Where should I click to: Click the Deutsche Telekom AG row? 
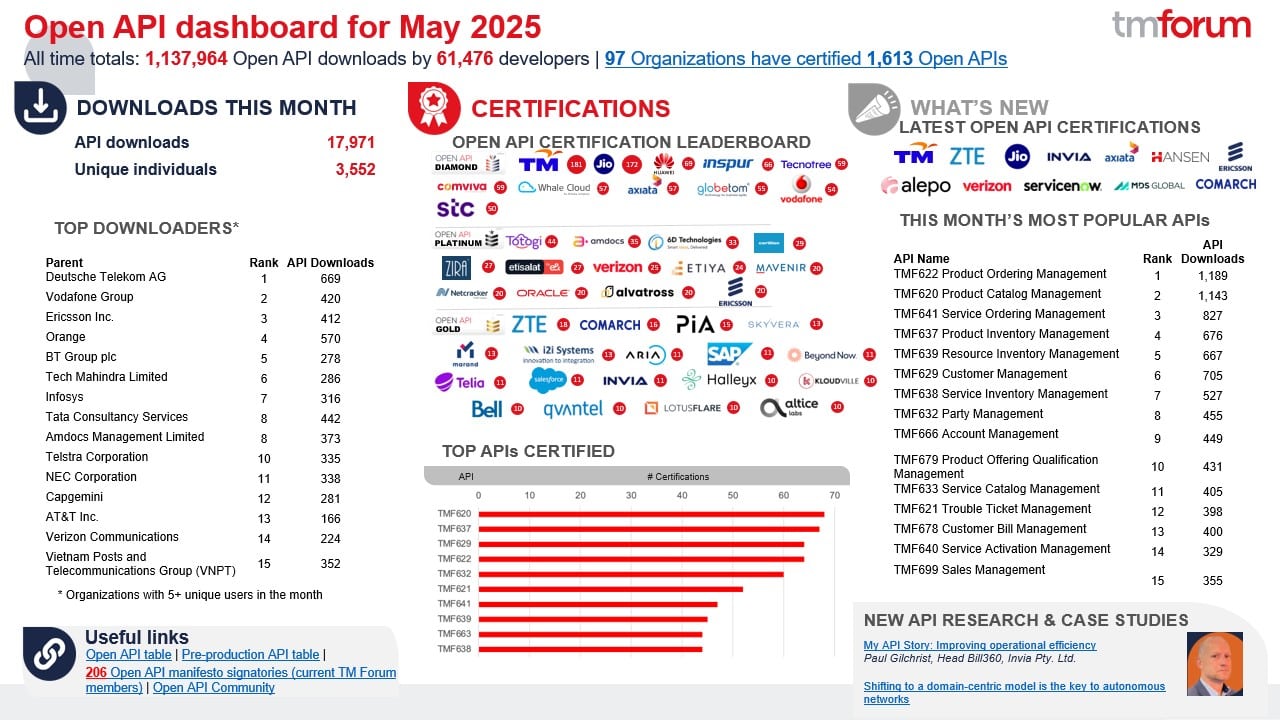[210, 277]
